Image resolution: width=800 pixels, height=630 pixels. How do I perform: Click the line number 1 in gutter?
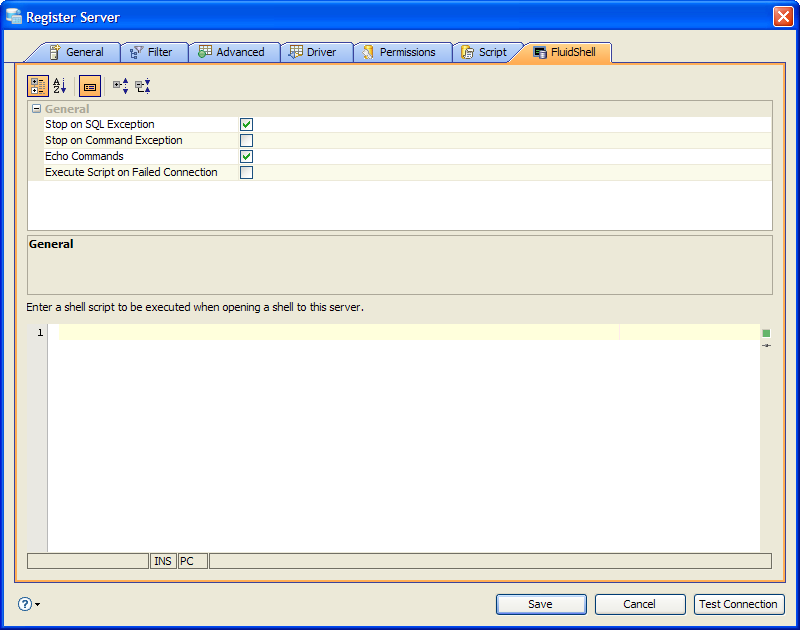(x=40, y=333)
